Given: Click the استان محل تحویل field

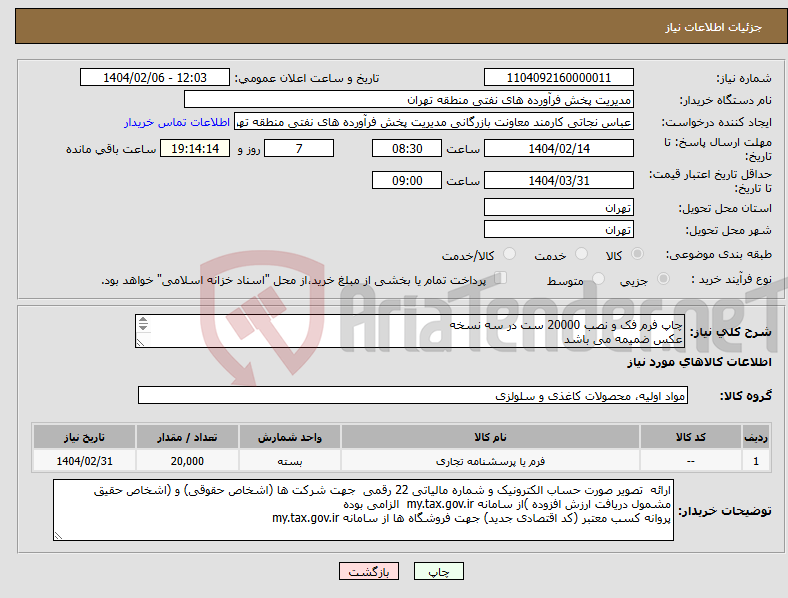Looking at the screenshot, I should click(559, 207).
